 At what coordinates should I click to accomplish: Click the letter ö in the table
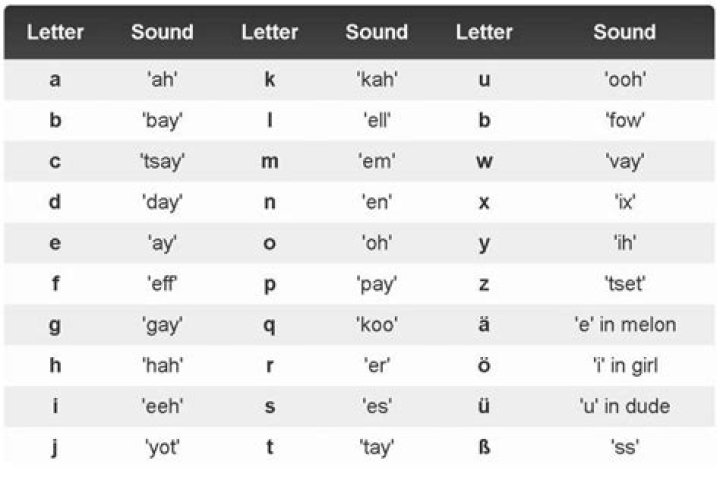tap(484, 365)
